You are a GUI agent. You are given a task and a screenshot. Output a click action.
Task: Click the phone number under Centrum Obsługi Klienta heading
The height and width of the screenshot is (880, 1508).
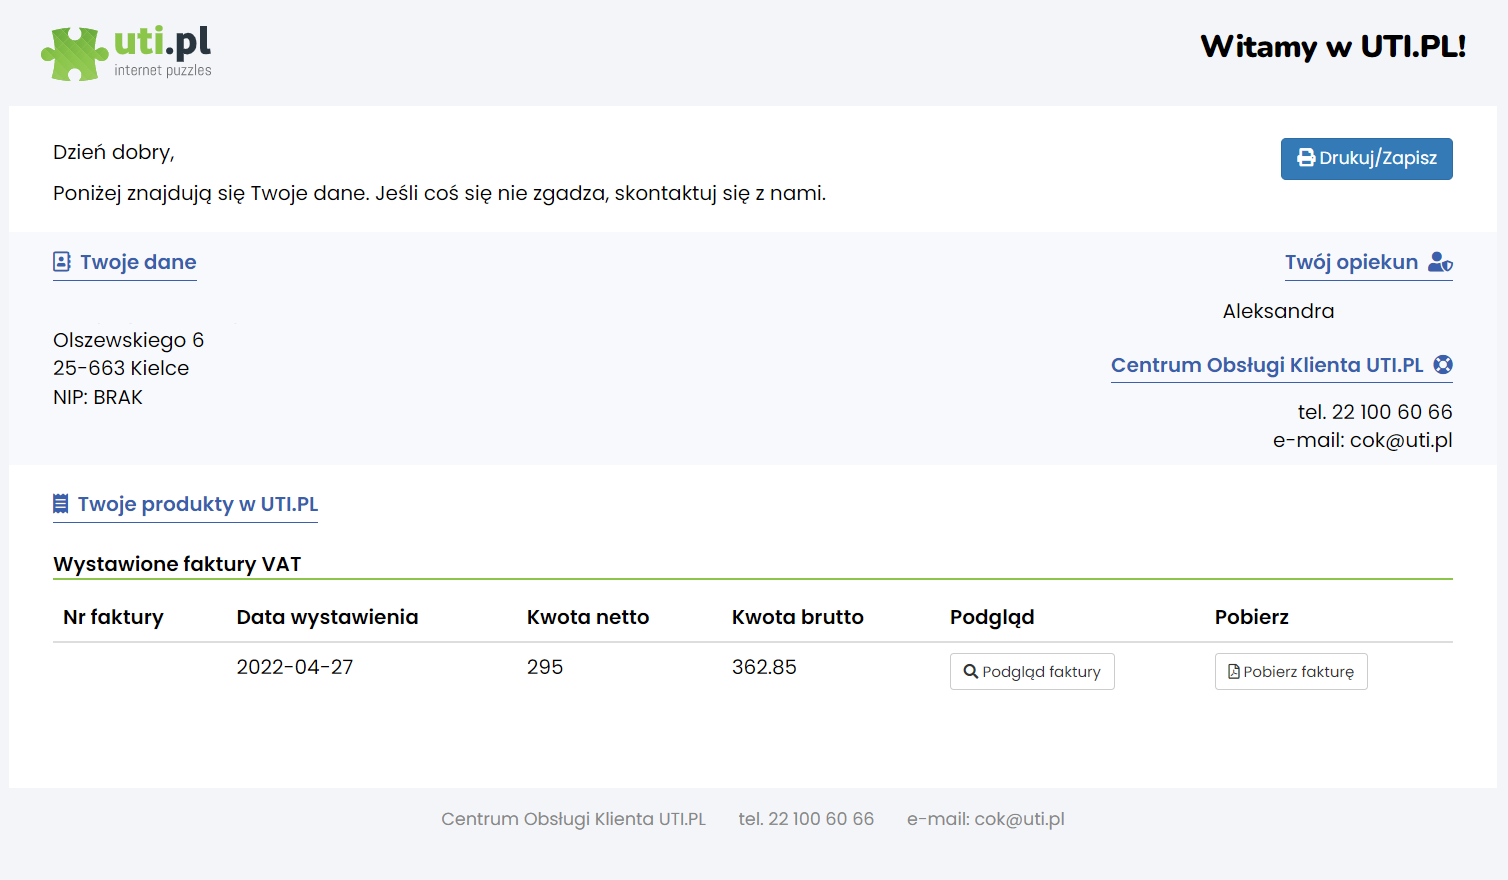pos(1374,412)
